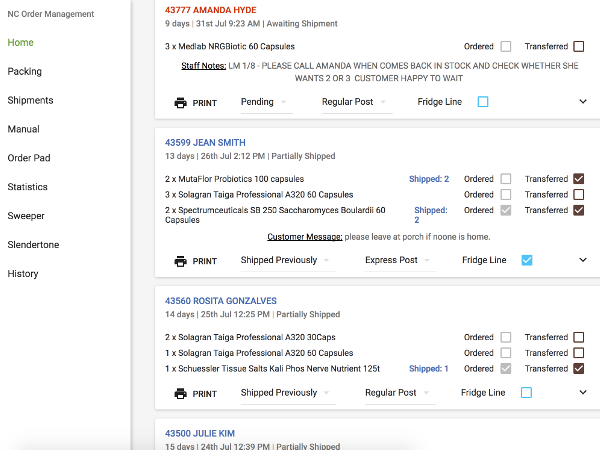Open Shipped Previously dropdown on Rosita Gonzalves order

pyautogui.click(x=288, y=393)
